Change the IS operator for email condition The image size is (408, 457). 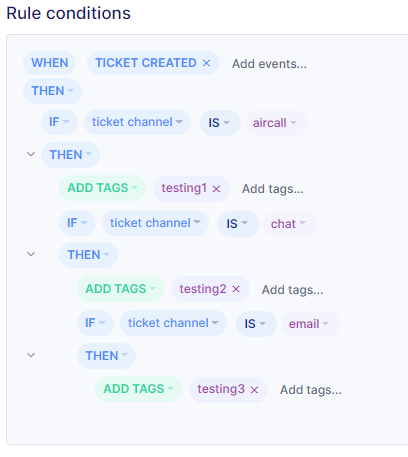click(256, 324)
